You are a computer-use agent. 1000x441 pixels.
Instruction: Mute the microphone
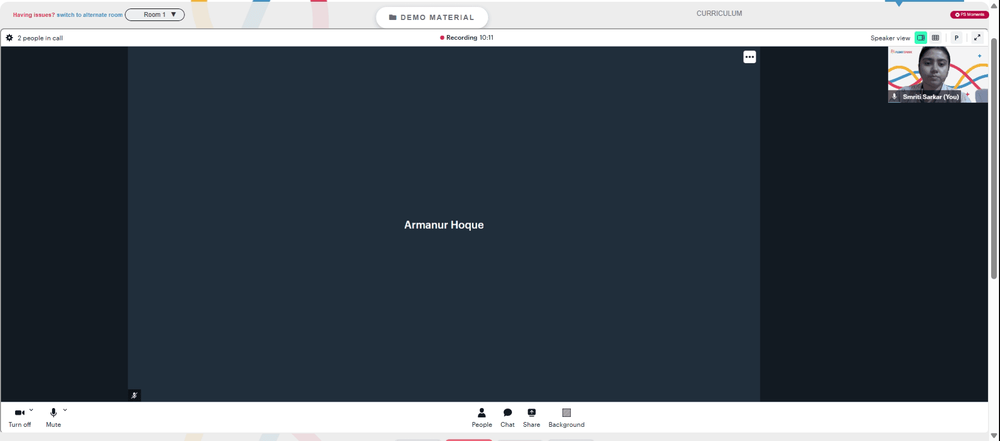pyautogui.click(x=53, y=417)
